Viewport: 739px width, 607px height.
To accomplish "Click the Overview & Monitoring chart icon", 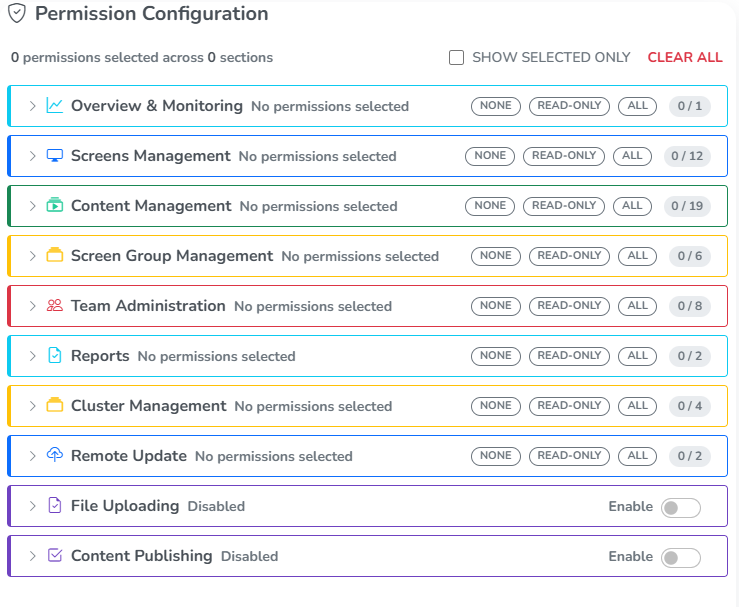I will 55,106.
